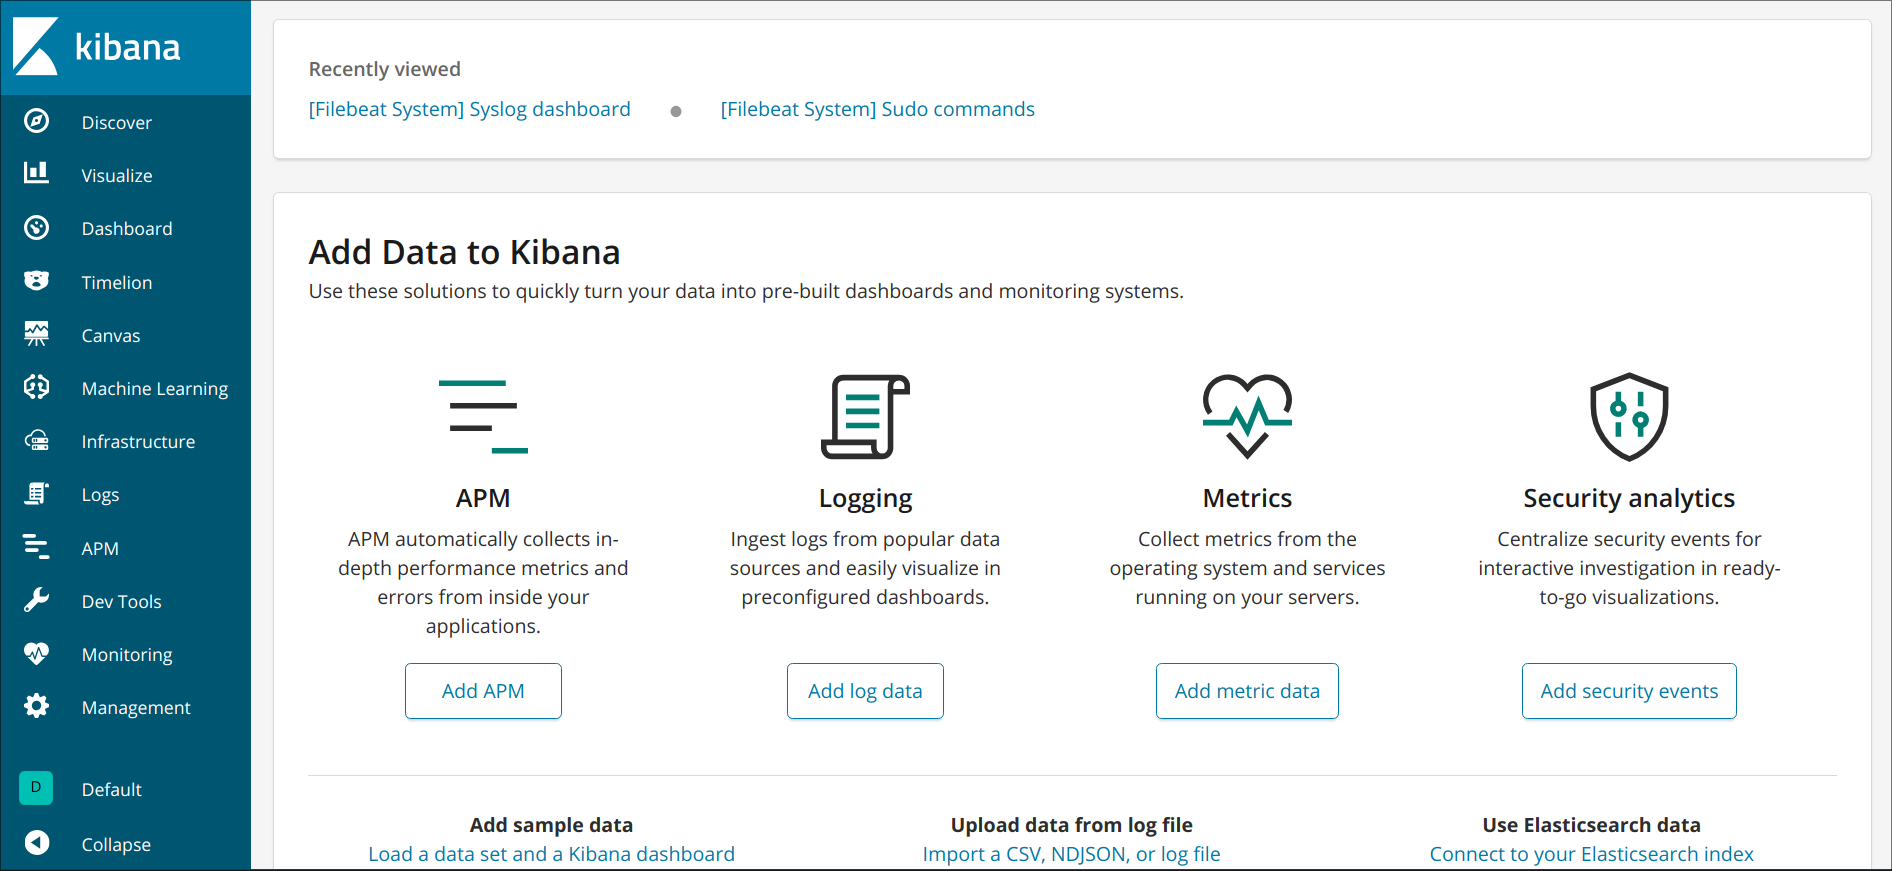Click the Dashboard gauge icon
The height and width of the screenshot is (871, 1892).
(36, 227)
